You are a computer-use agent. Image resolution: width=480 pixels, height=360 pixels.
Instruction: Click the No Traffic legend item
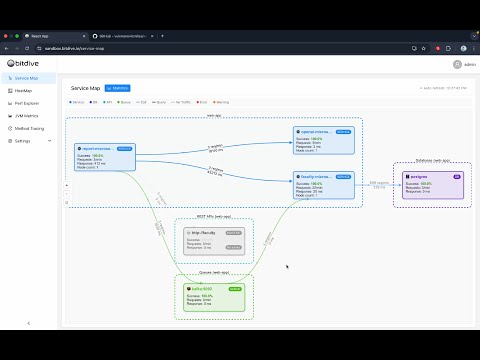pos(181,102)
